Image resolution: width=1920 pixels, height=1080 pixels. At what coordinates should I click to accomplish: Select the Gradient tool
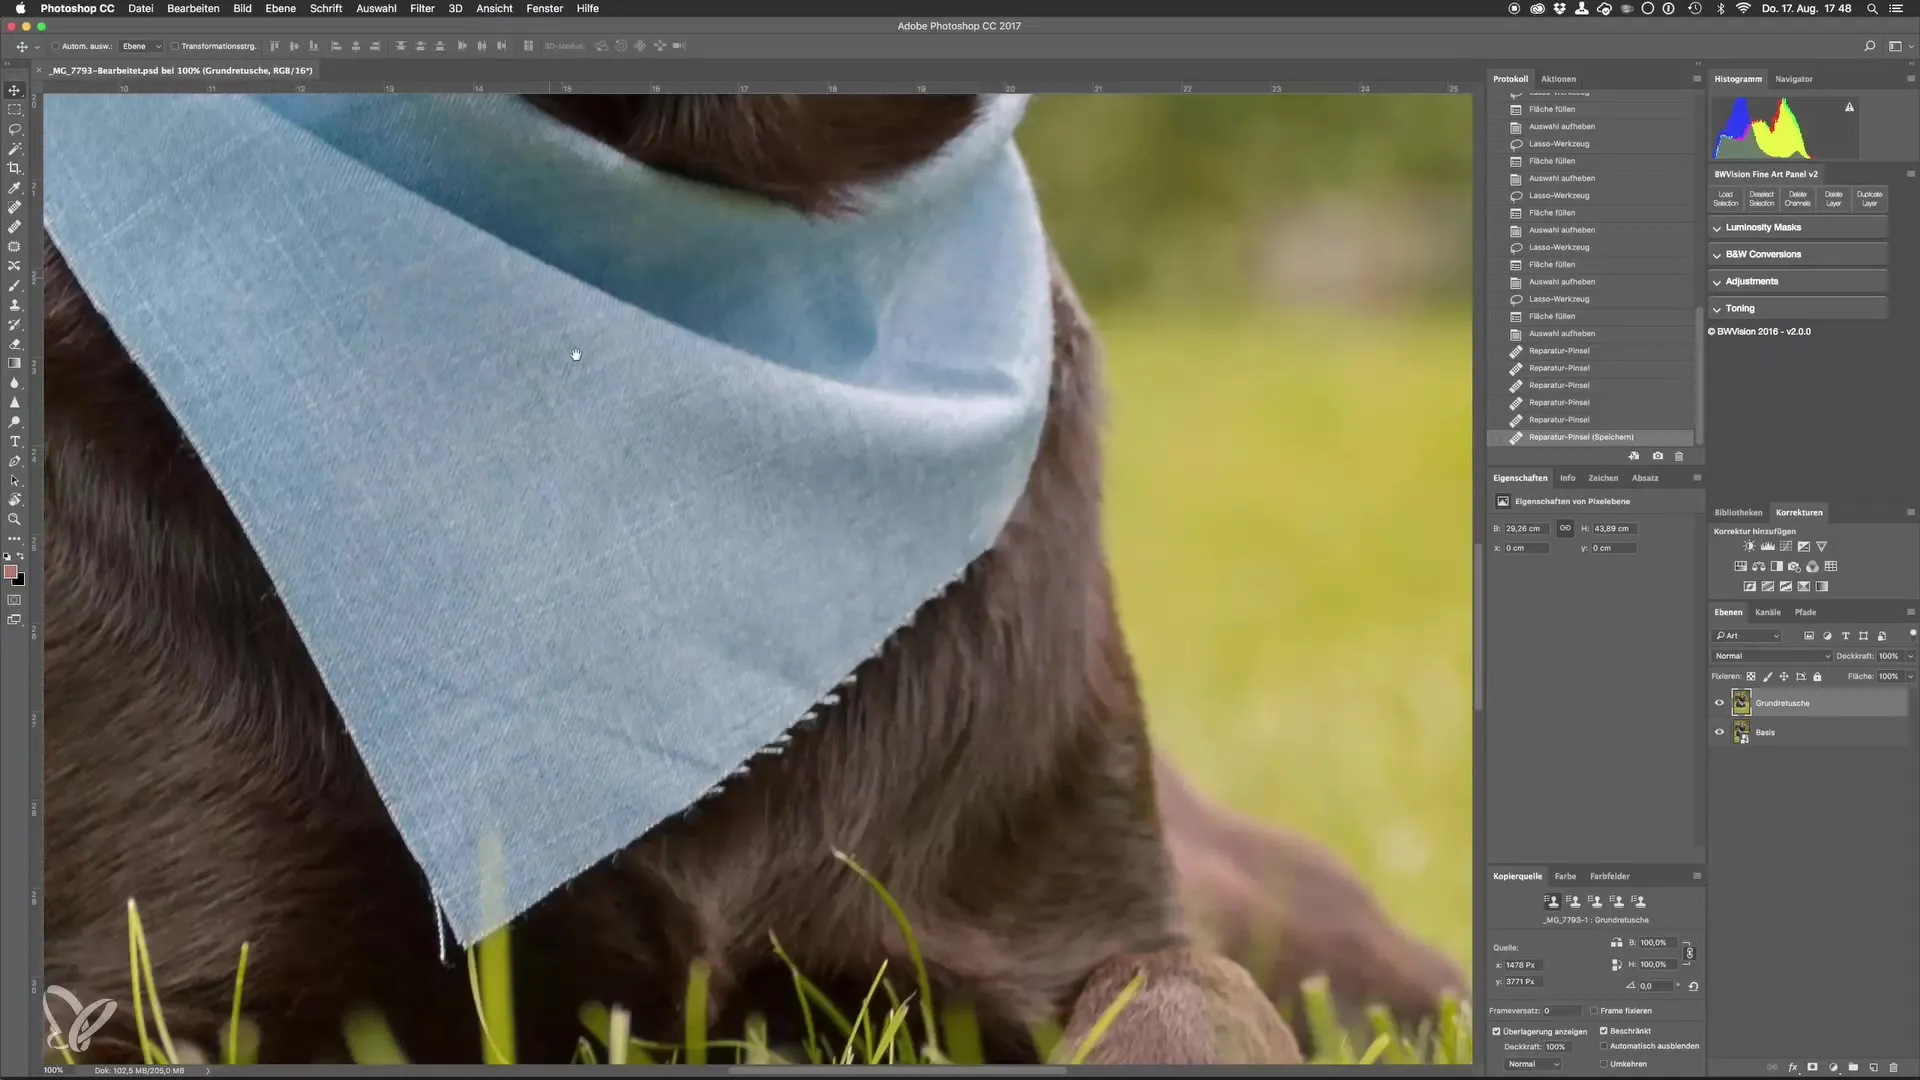click(14, 363)
